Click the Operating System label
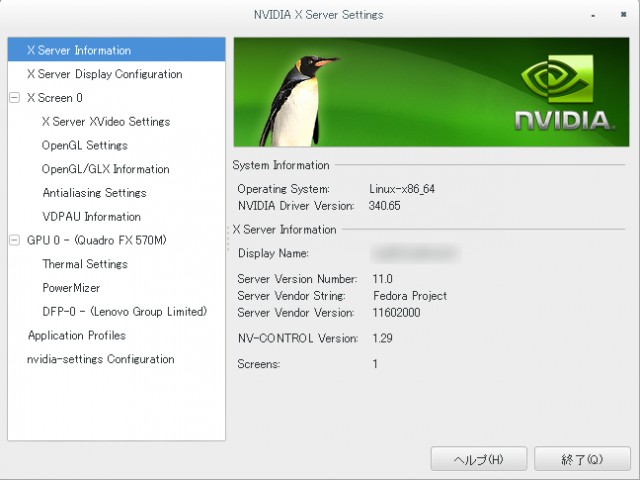The width and height of the screenshot is (640, 480). [x=284, y=189]
